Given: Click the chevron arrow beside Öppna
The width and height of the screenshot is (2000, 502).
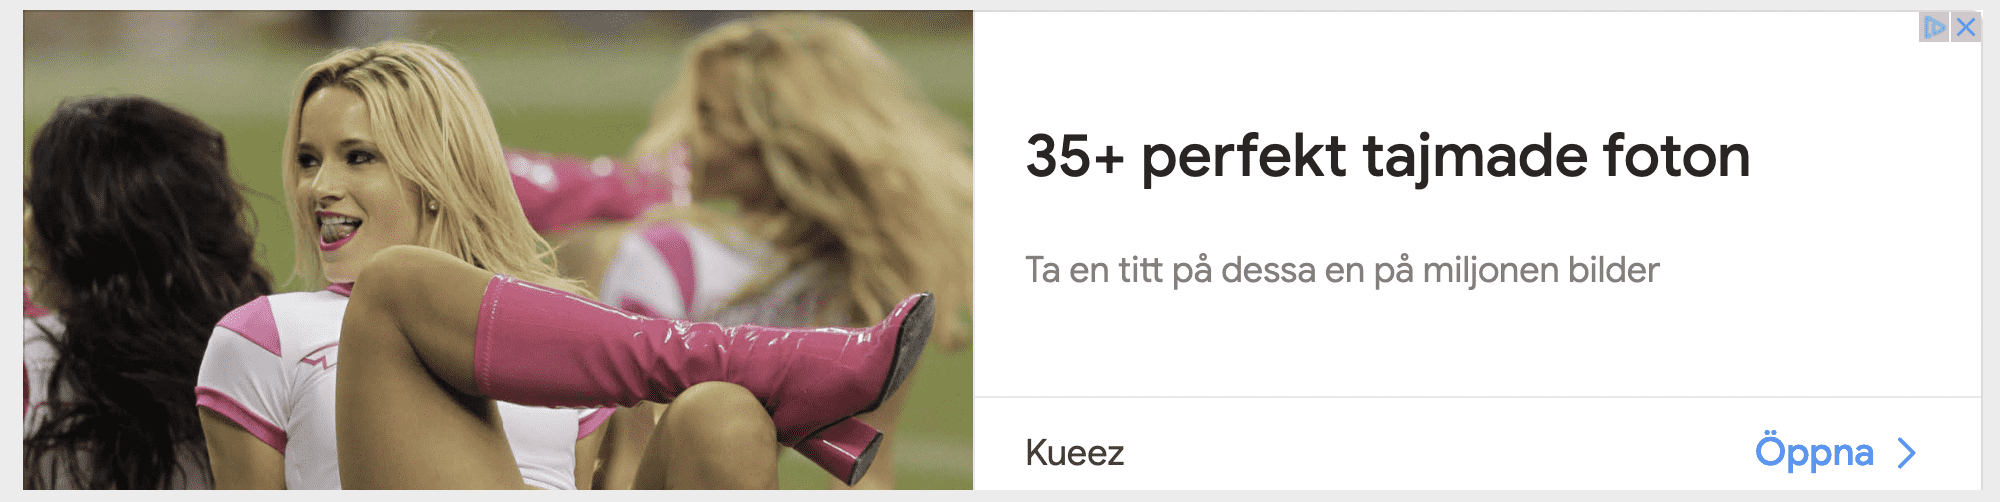Looking at the screenshot, I should tap(1907, 453).
